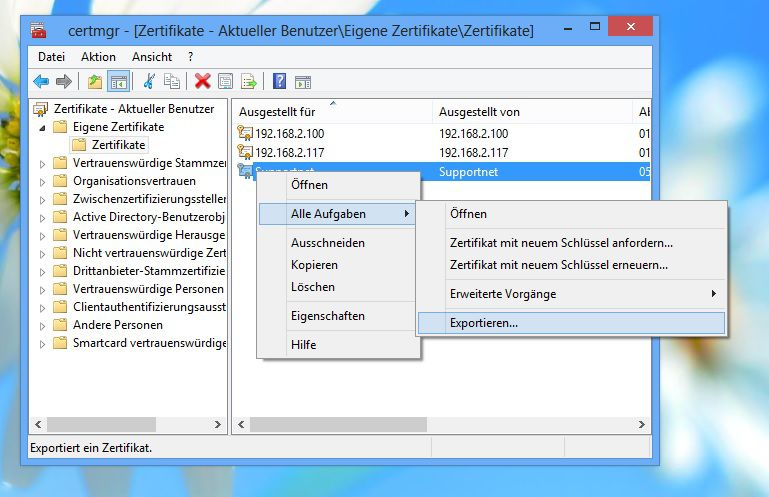The height and width of the screenshot is (497, 769).
Task: Select Clientauthentifizierungsaussteller tree item
Action: (x=150, y=307)
